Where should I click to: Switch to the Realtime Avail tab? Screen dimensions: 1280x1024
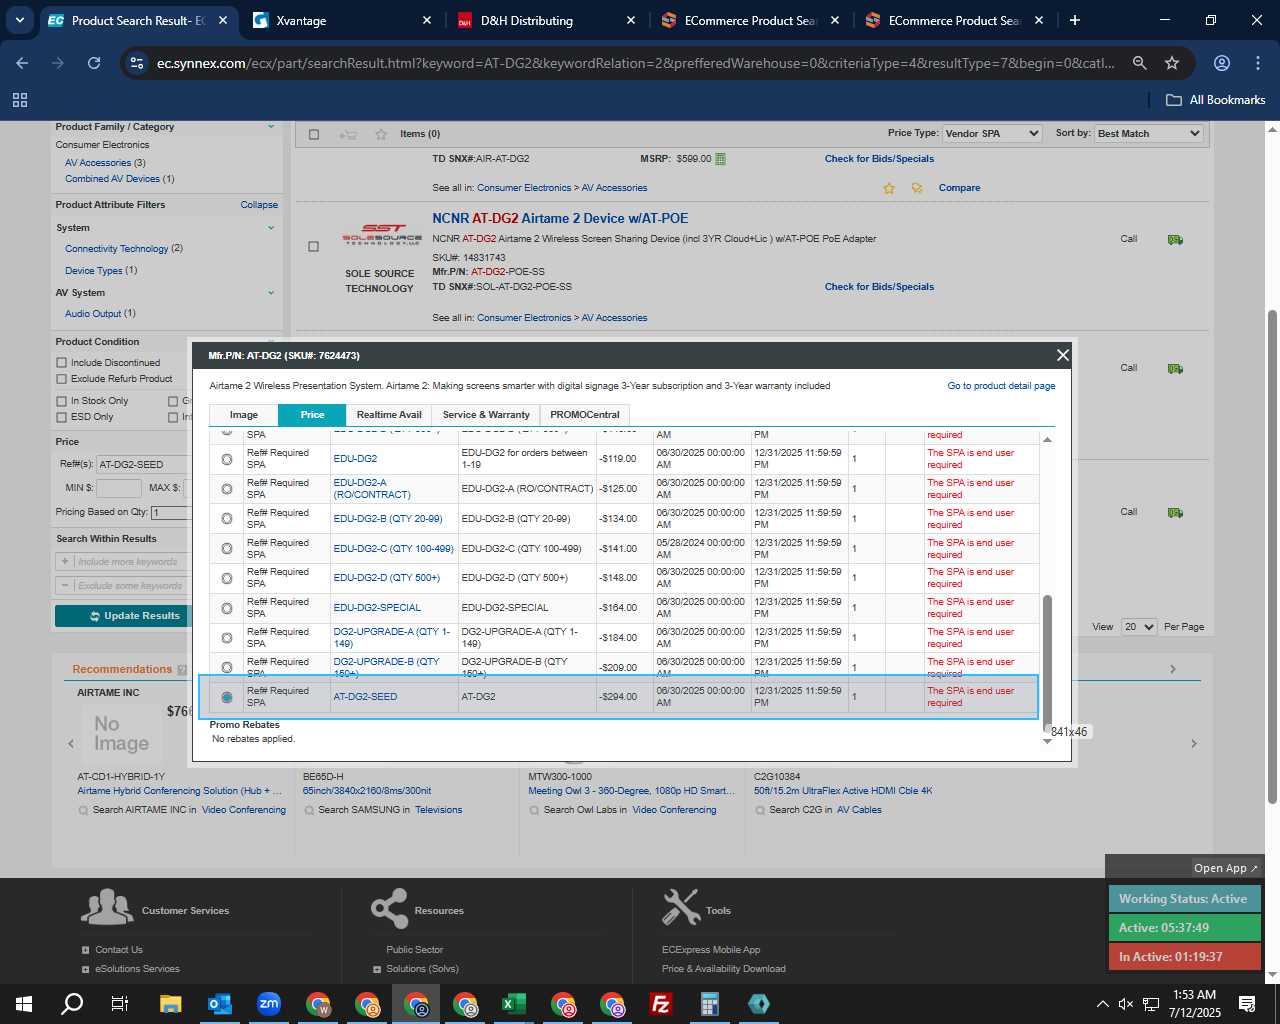(389, 415)
